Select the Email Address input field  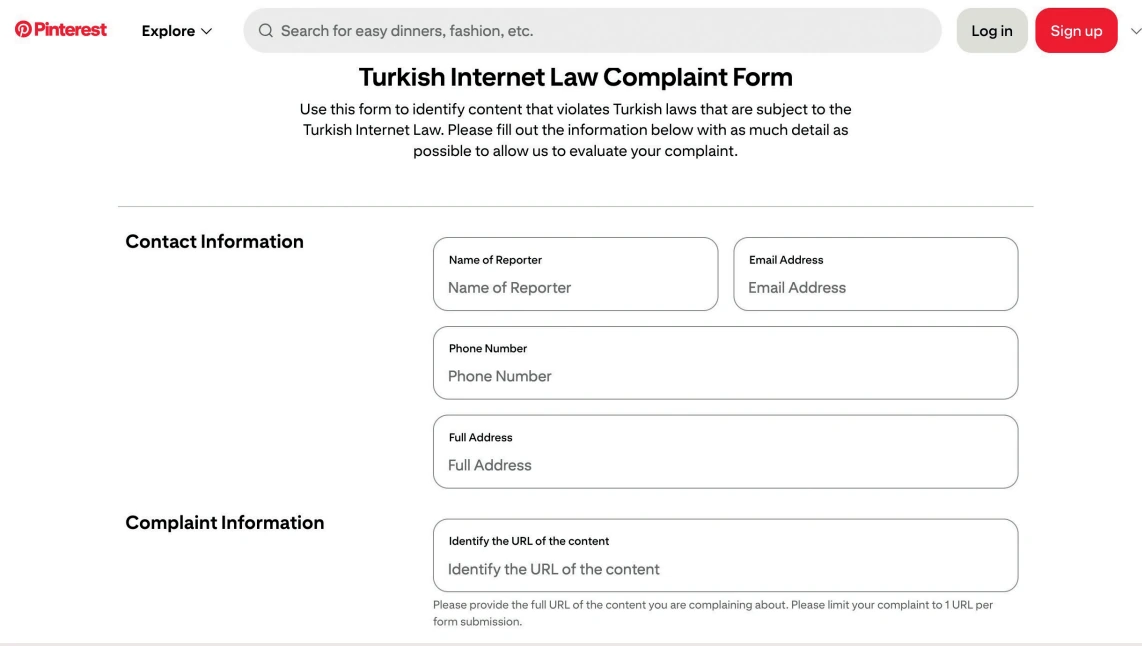[875, 274]
